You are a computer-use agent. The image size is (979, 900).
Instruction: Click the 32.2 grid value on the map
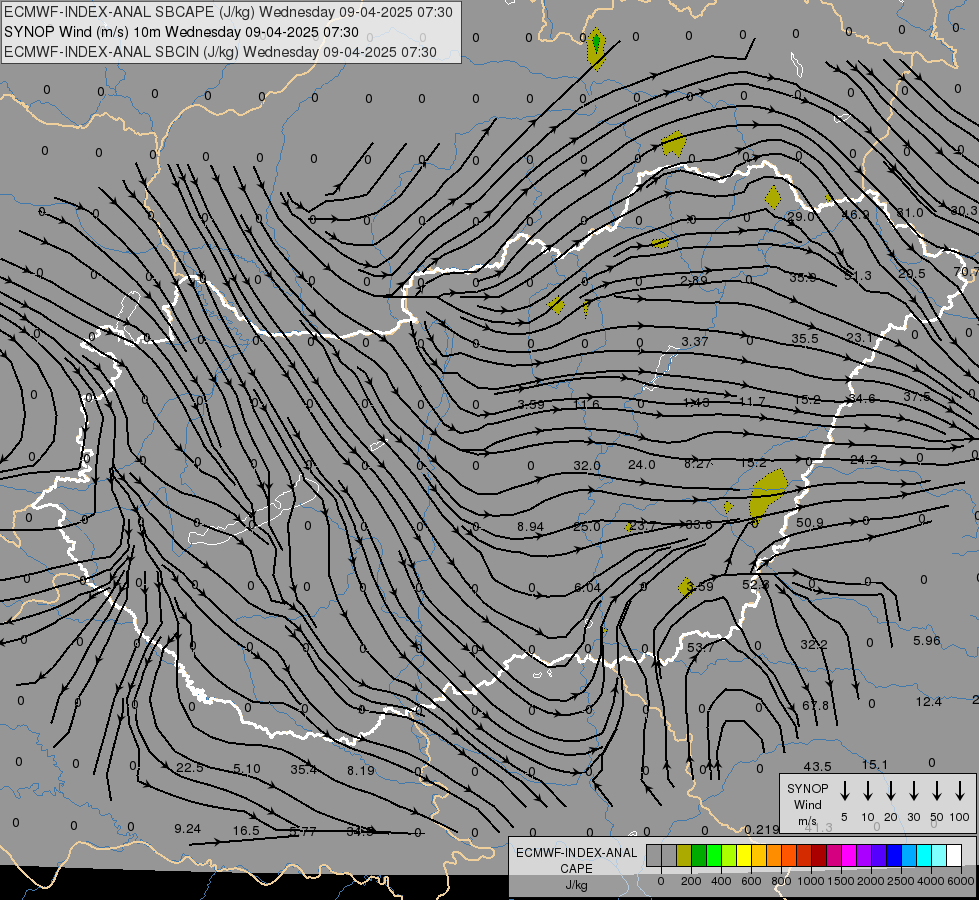click(814, 644)
